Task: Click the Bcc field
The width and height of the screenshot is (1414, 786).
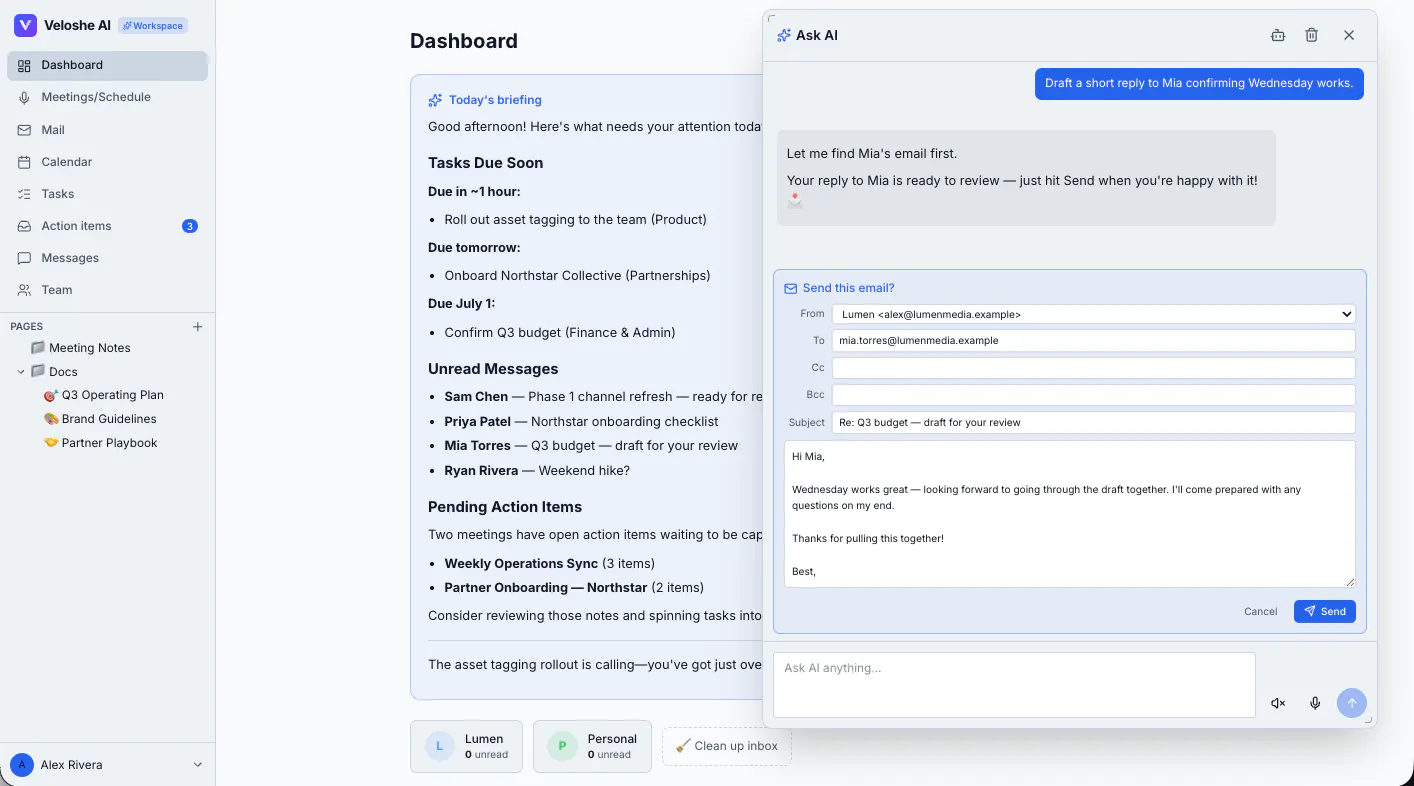Action: click(1093, 395)
